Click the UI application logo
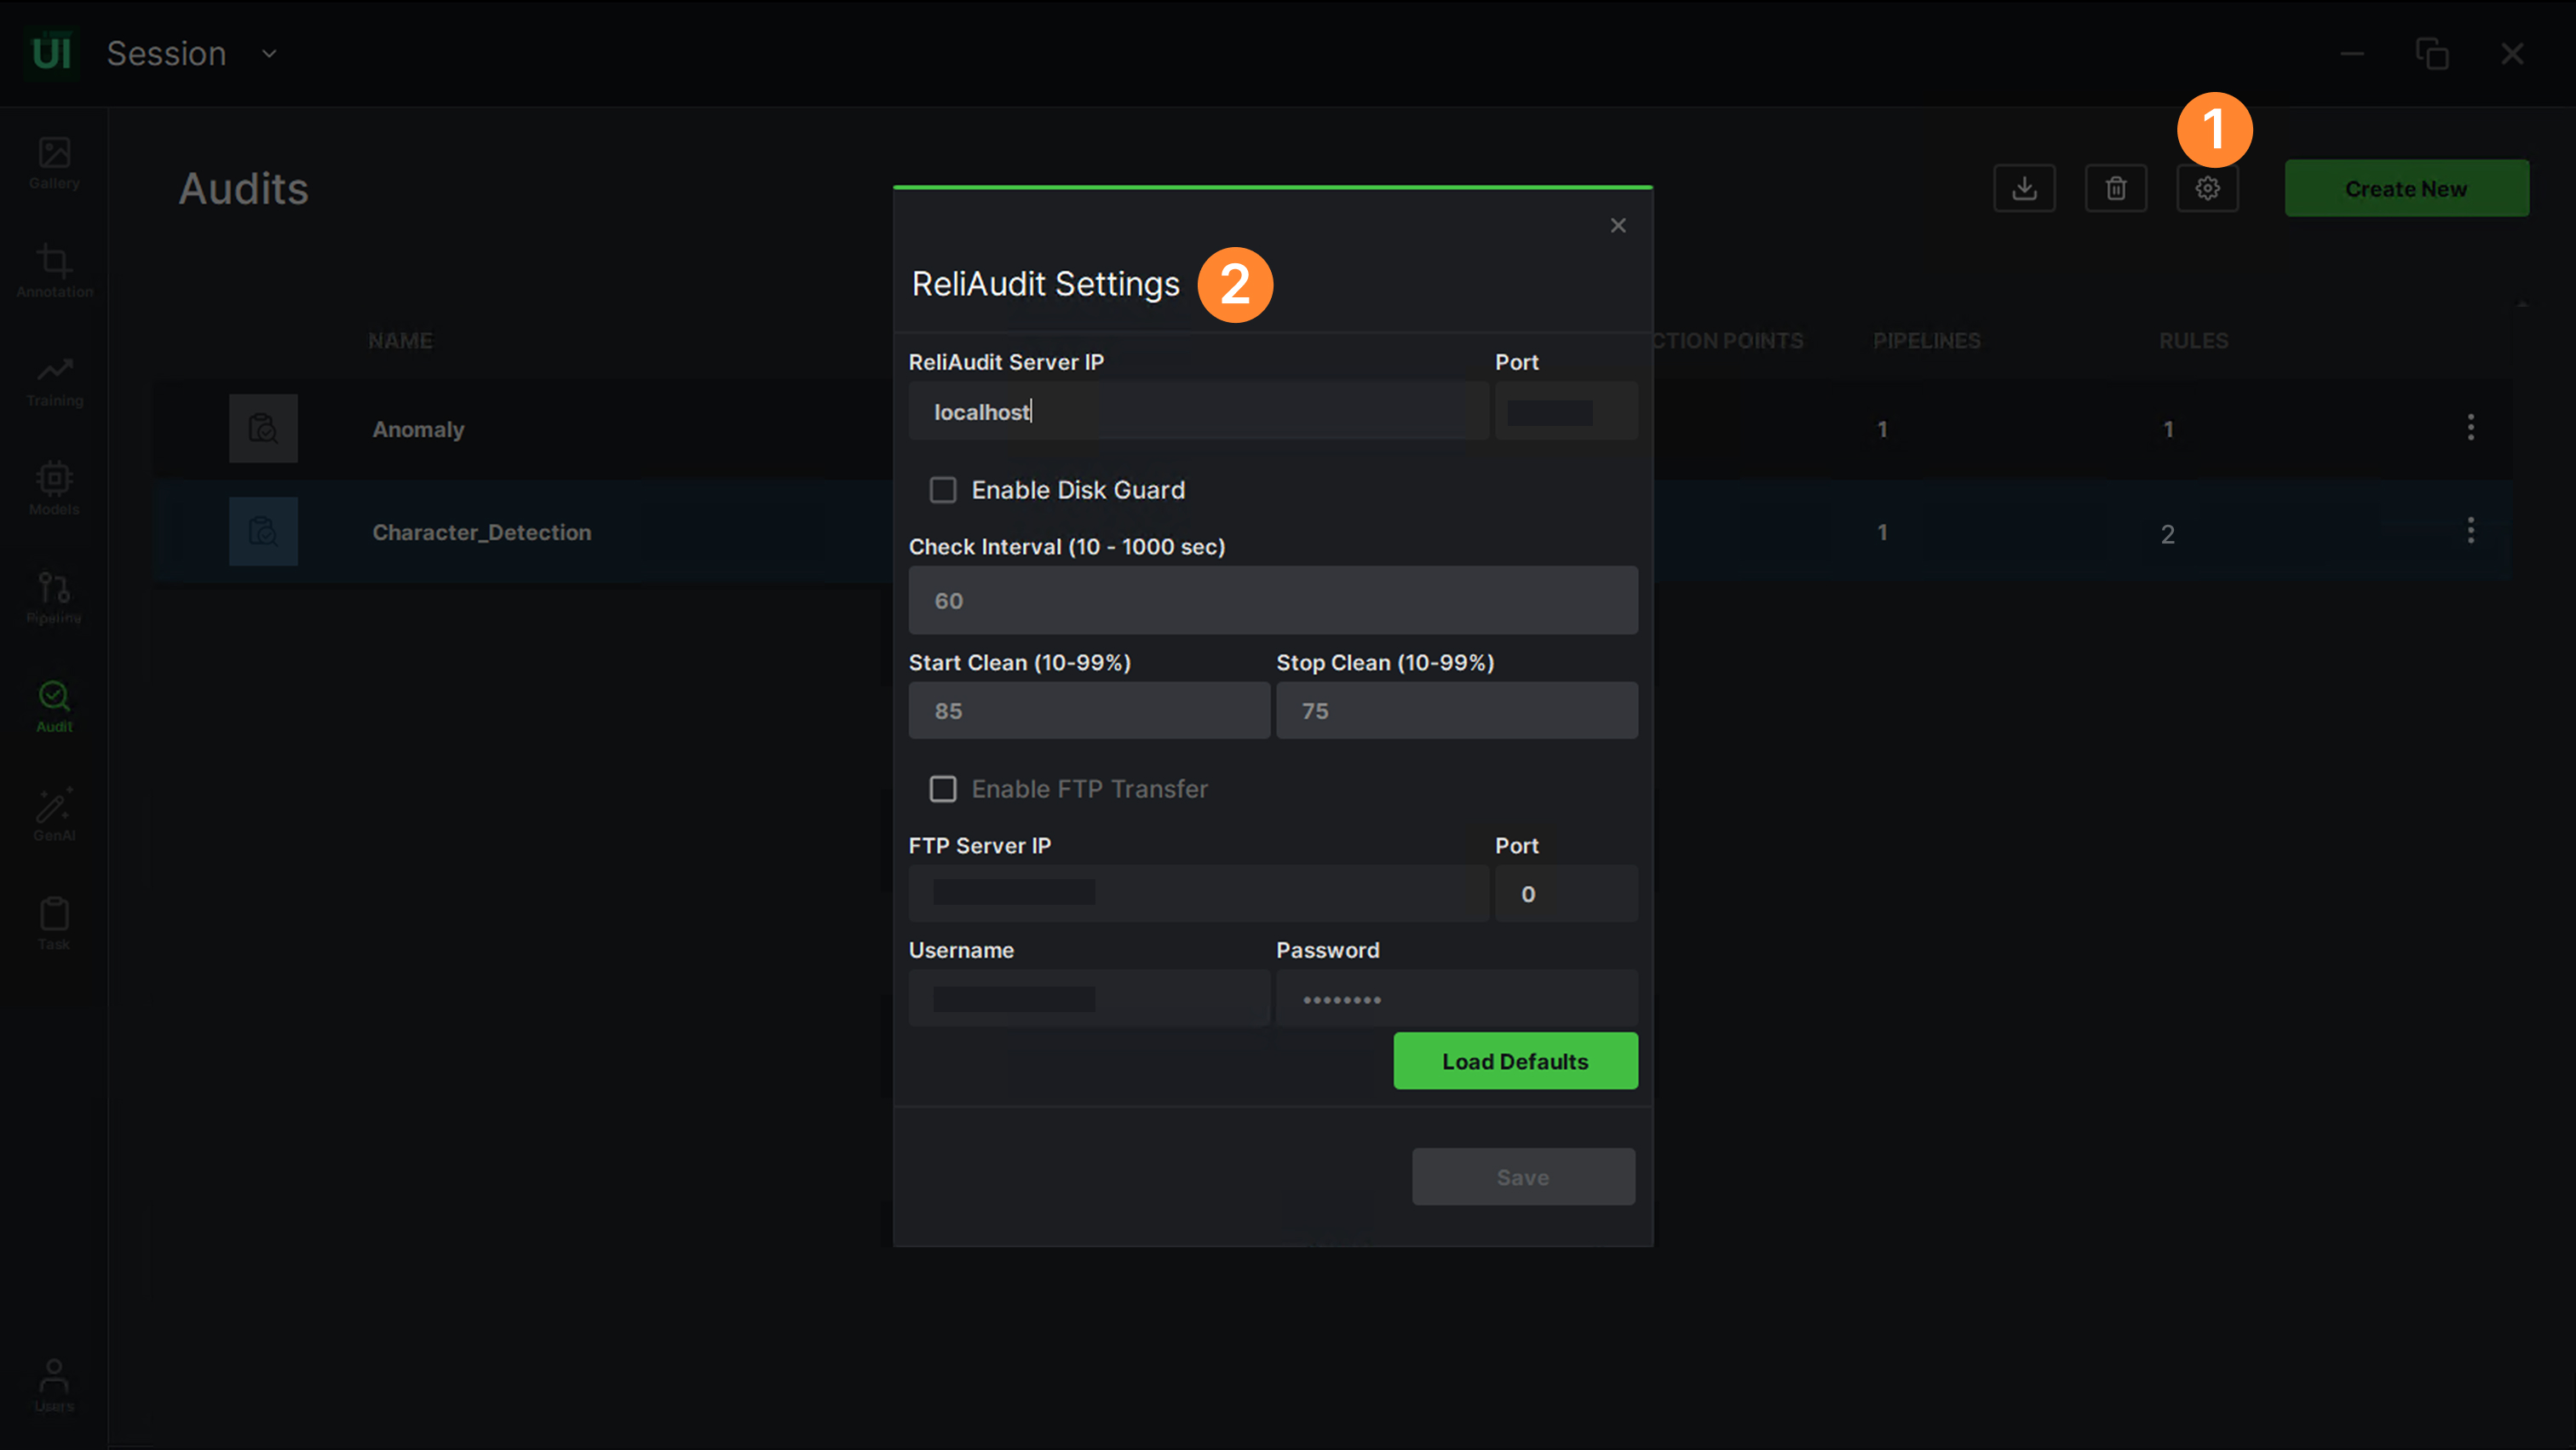 click(51, 53)
